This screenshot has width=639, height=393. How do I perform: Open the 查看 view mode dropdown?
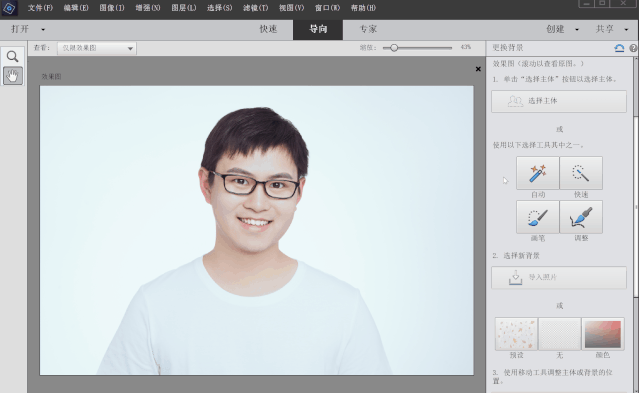tap(97, 48)
